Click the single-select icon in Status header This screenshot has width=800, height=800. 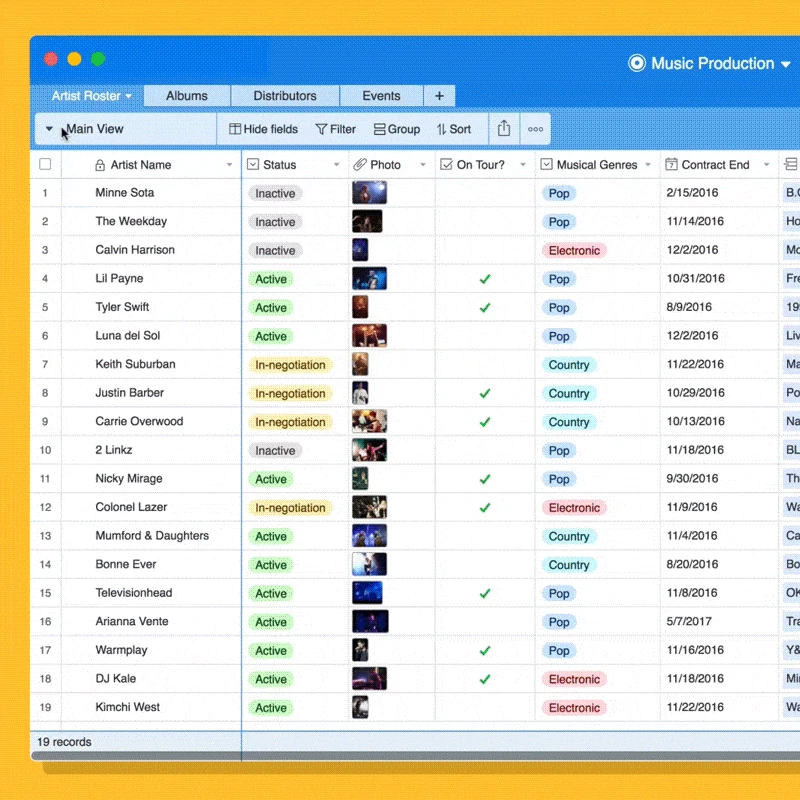253,164
